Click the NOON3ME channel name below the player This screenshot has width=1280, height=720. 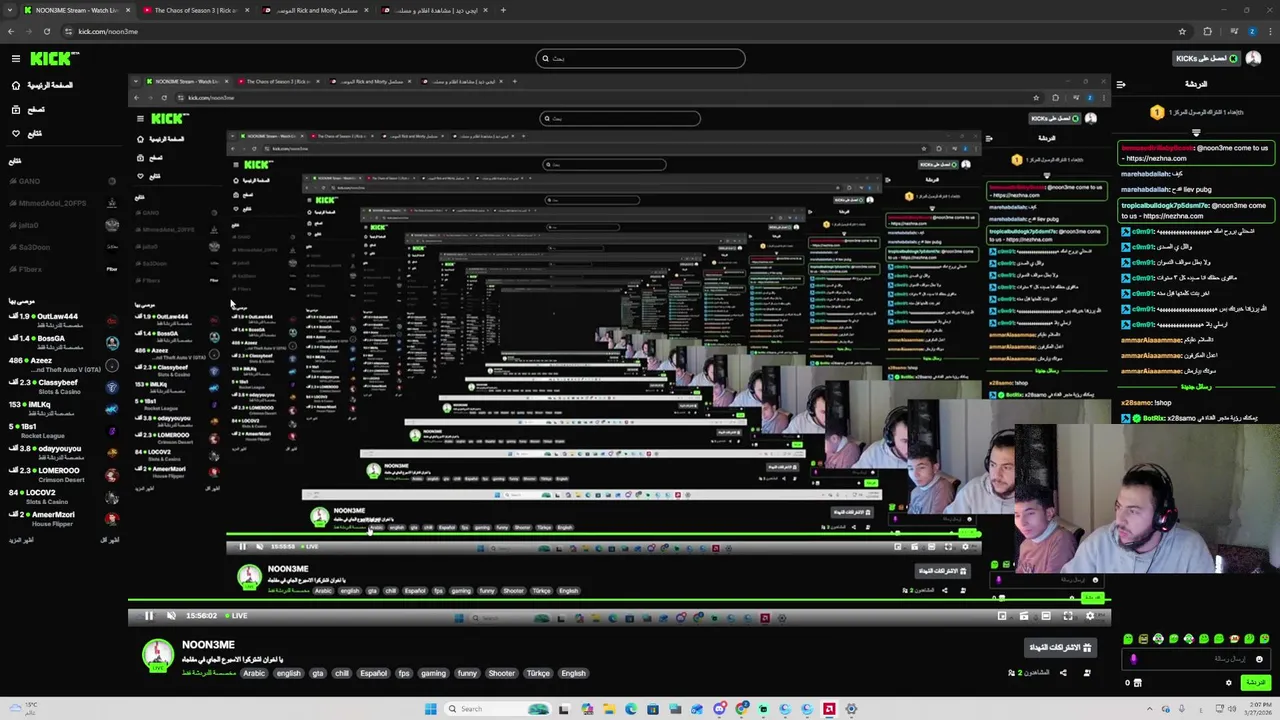208,645
